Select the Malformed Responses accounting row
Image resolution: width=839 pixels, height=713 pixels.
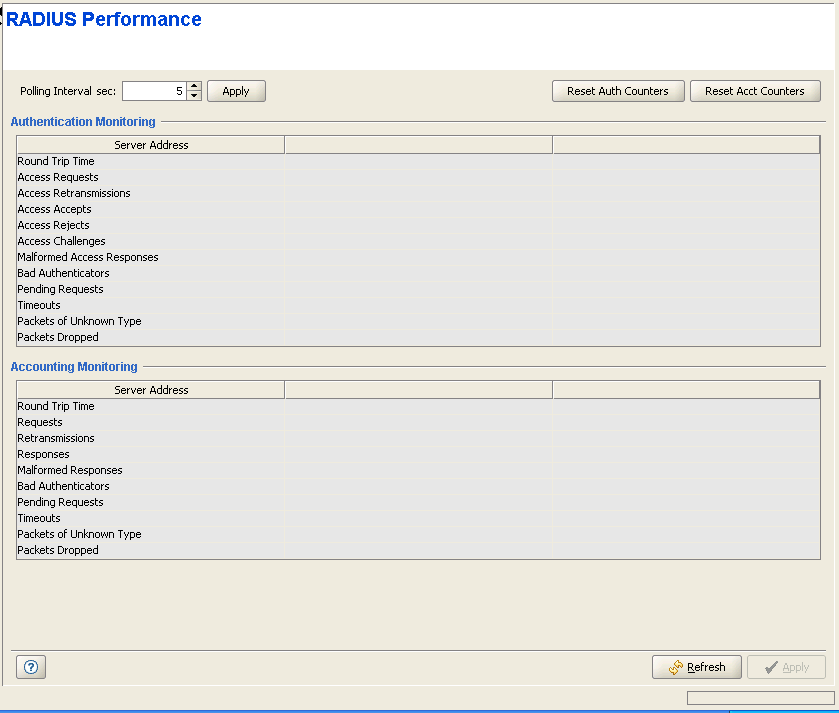coord(70,470)
